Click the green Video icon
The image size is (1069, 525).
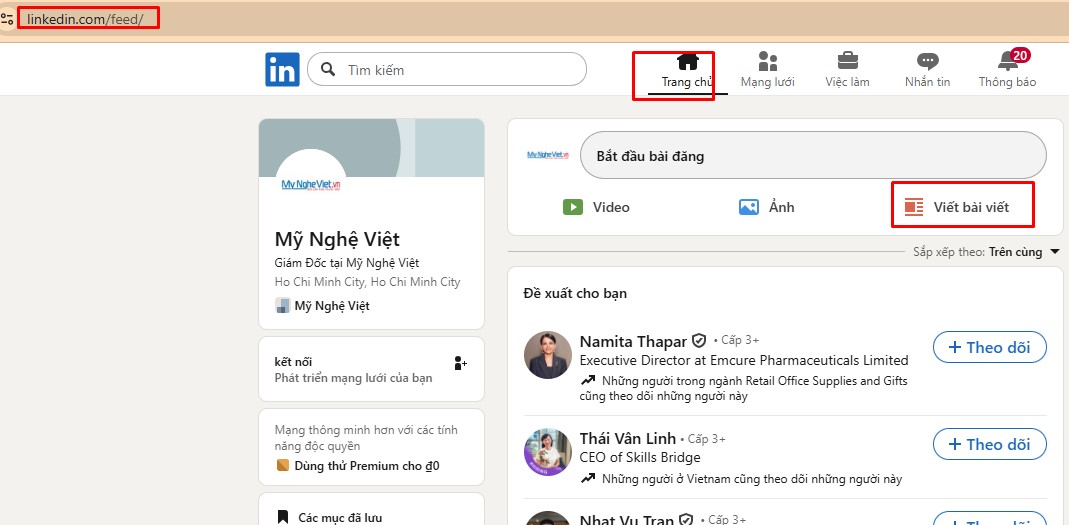click(573, 207)
